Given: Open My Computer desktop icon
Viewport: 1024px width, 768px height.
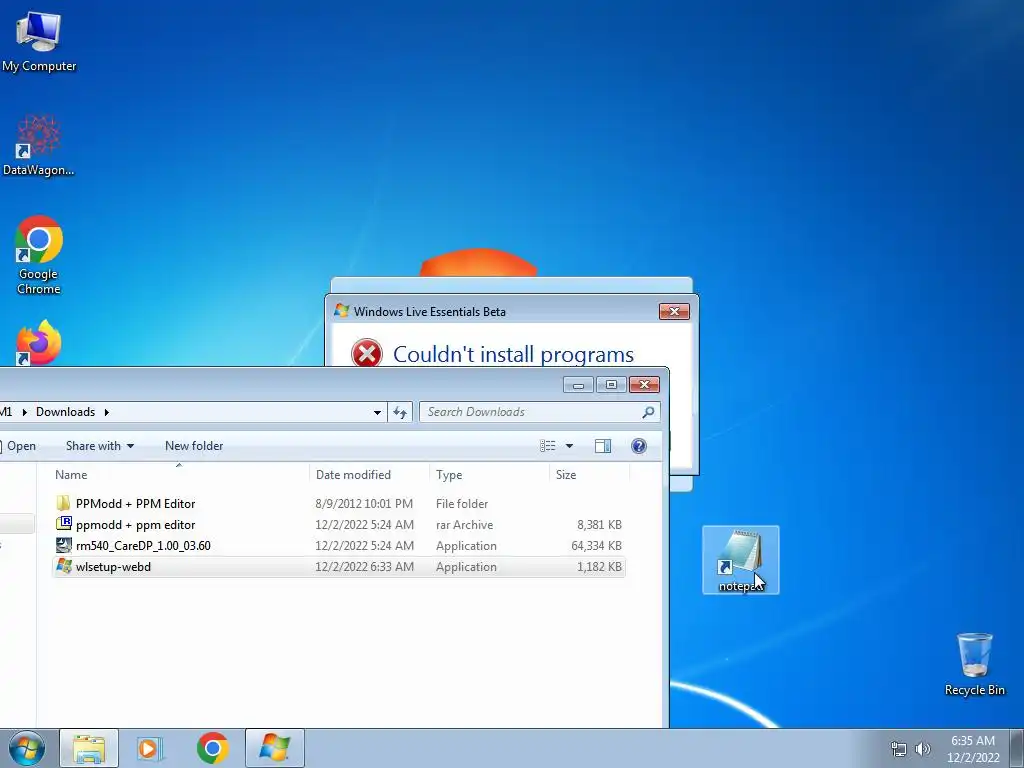Looking at the screenshot, I should 39,42.
